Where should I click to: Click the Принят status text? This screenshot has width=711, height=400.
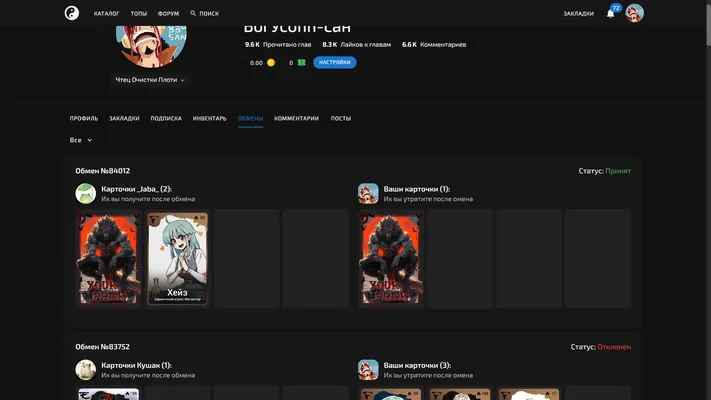(x=618, y=171)
